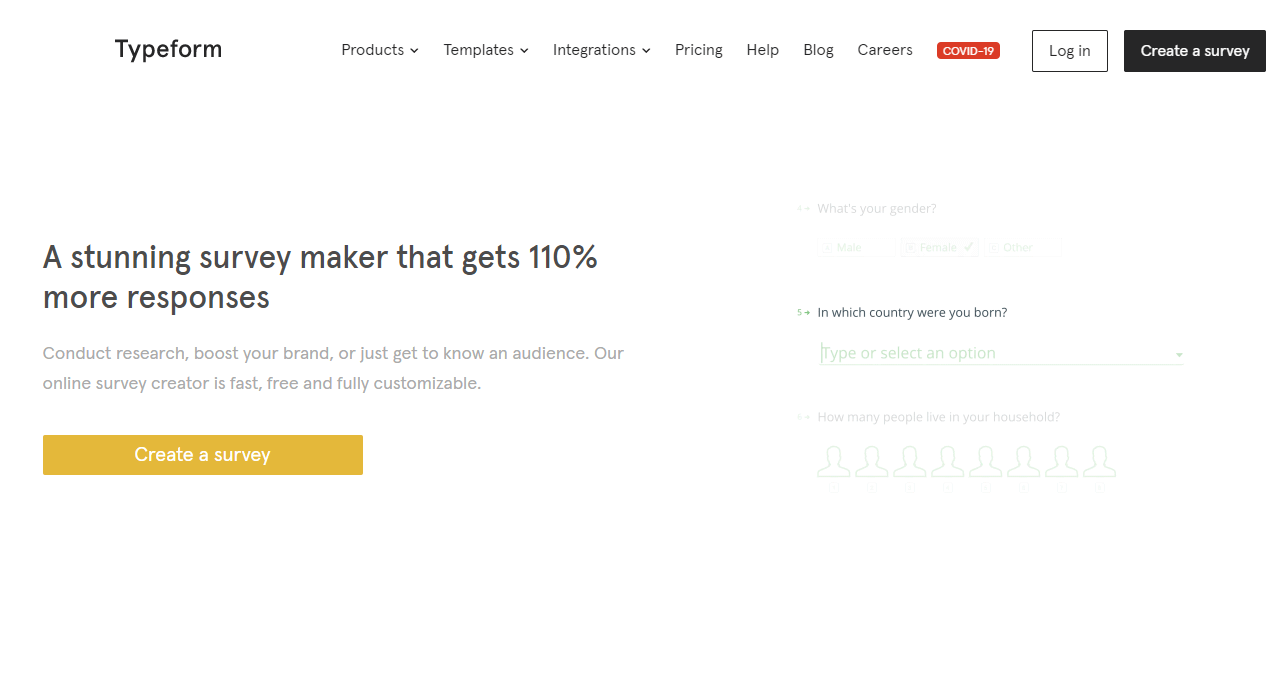Expand the Templates dropdown menu
1288x681 pixels.
pos(486,50)
